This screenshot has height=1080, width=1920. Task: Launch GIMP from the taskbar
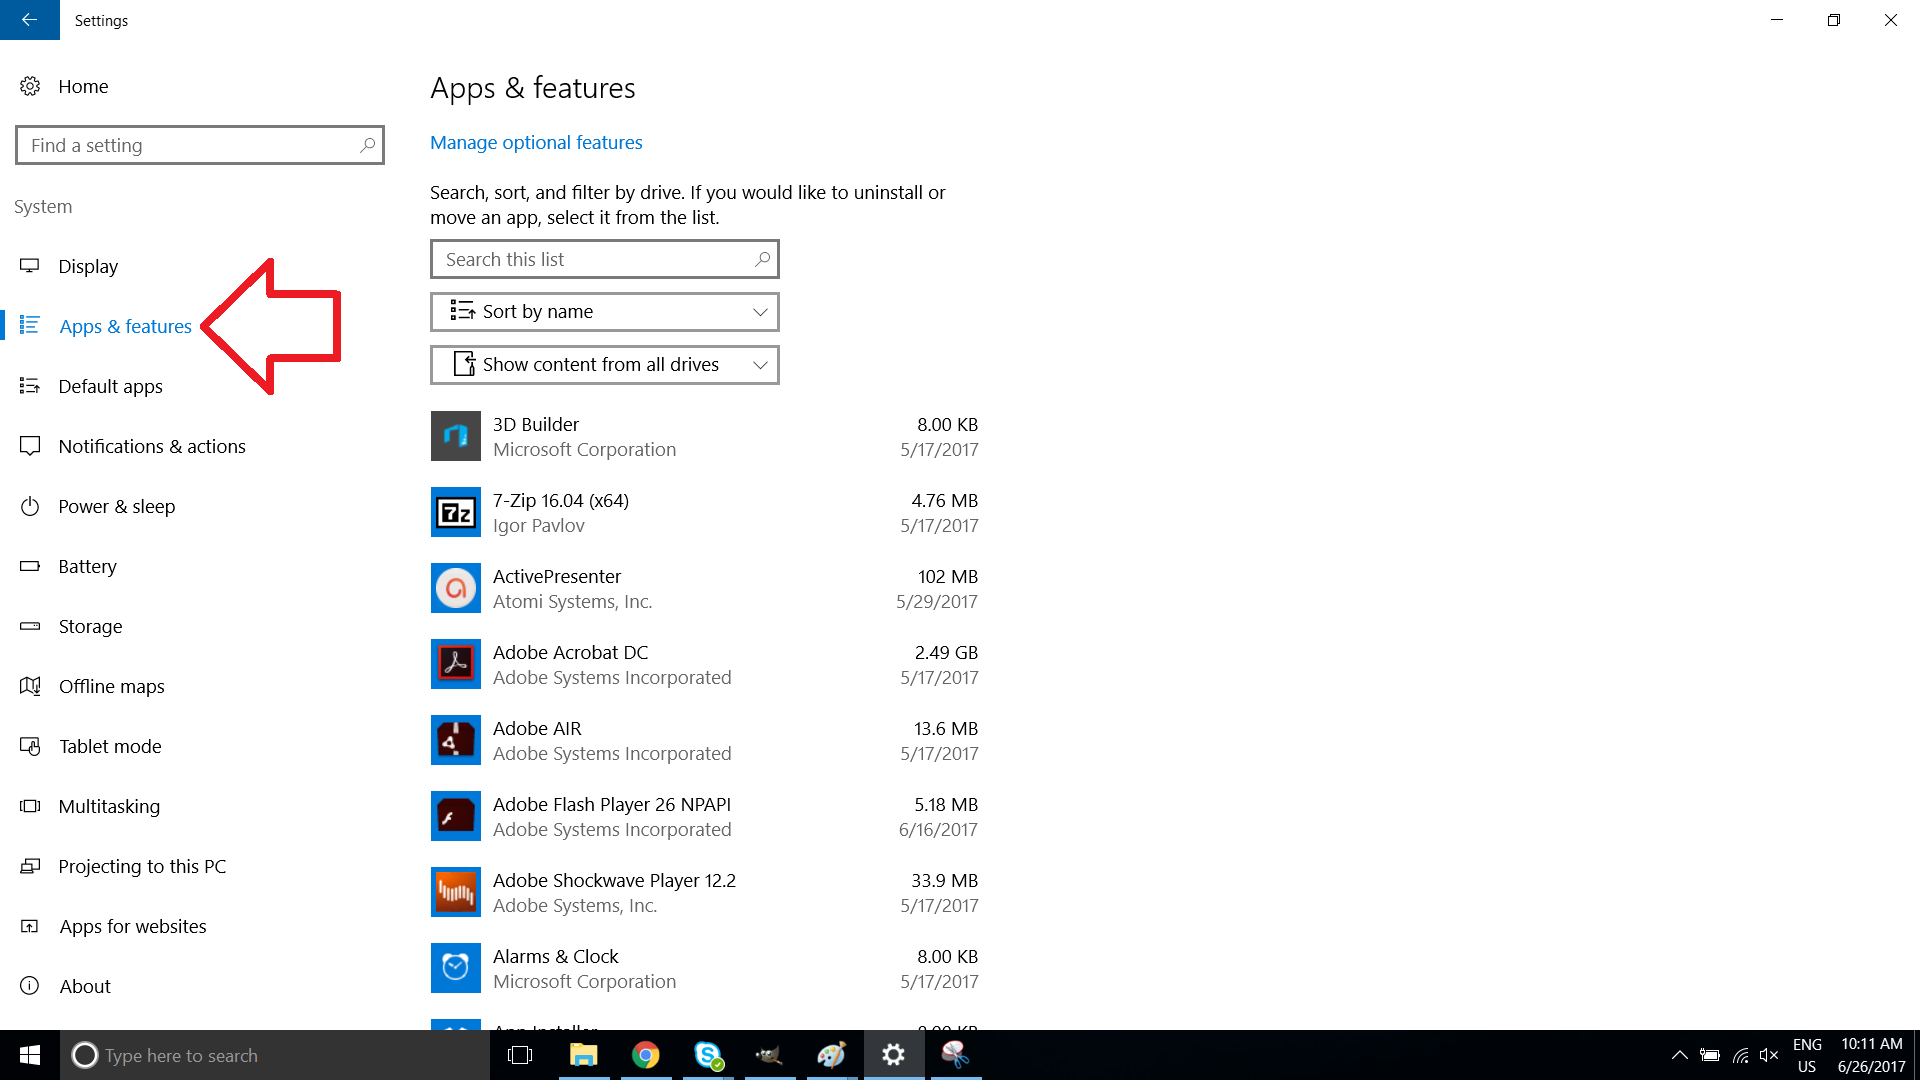769,1055
